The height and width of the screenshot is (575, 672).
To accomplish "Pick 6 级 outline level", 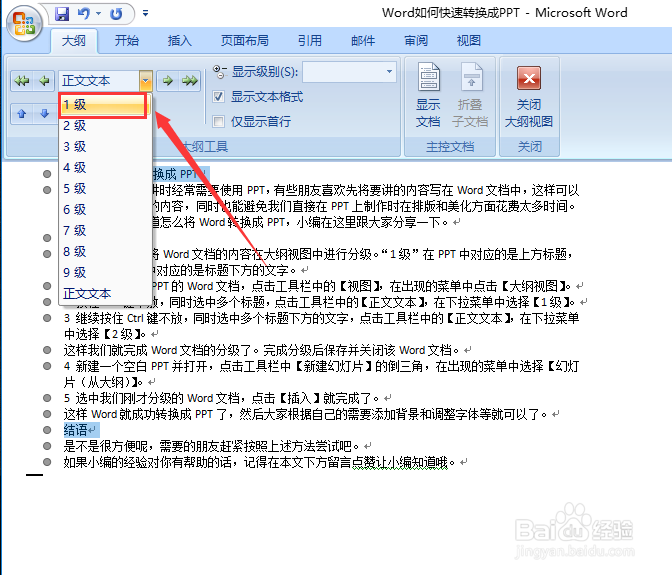I will click(x=105, y=210).
